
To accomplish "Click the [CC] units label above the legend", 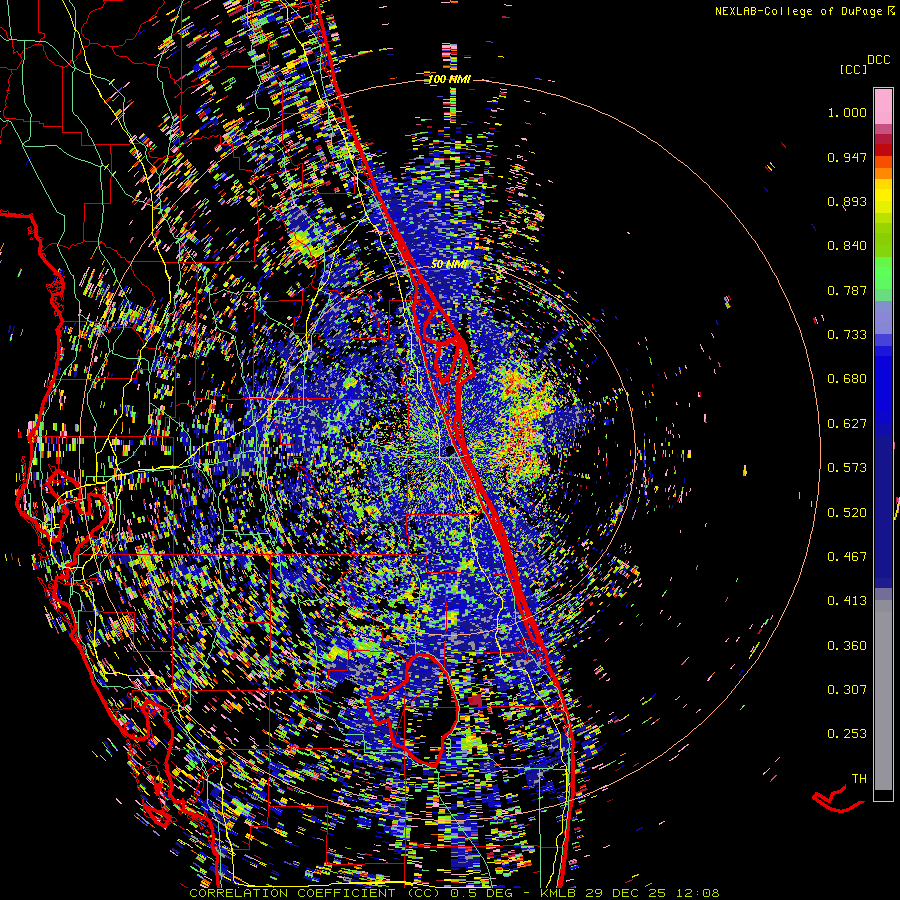I will click(x=853, y=69).
